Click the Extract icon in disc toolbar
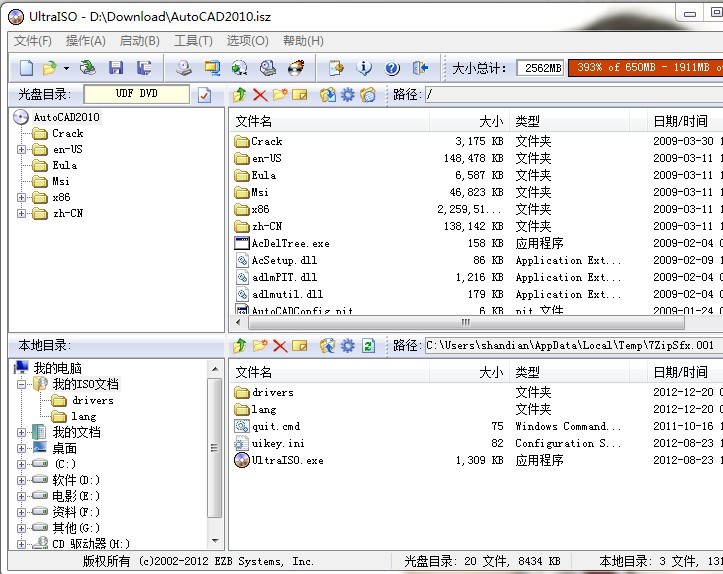723x574 pixels. click(x=327, y=95)
